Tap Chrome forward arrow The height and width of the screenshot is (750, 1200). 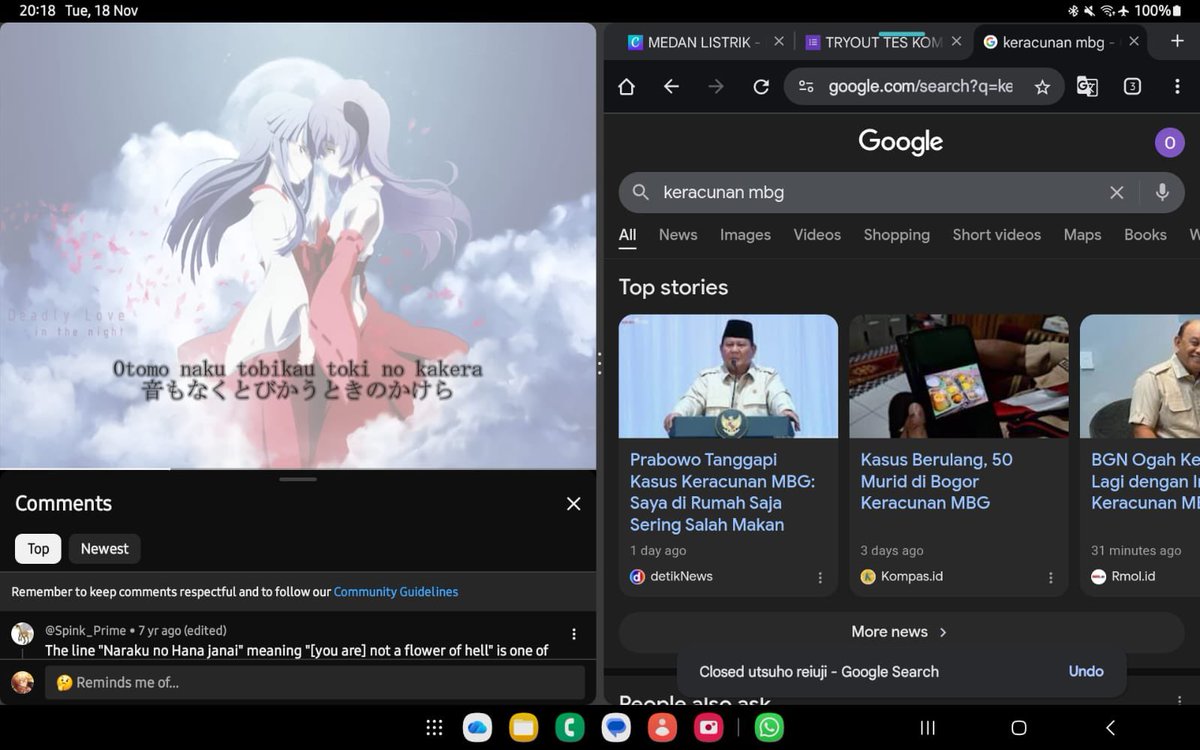click(x=716, y=87)
